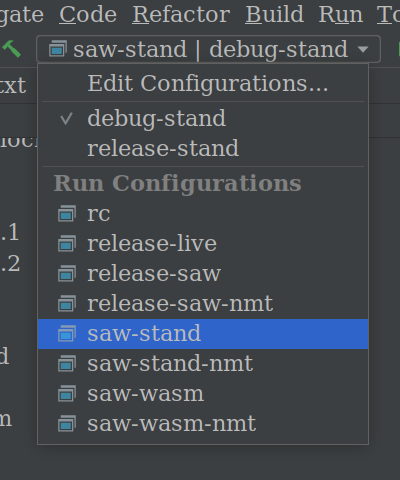Image resolution: width=400 pixels, height=480 pixels.
Task: Choose the highlighted saw-stand configuration
Action: (x=203, y=334)
